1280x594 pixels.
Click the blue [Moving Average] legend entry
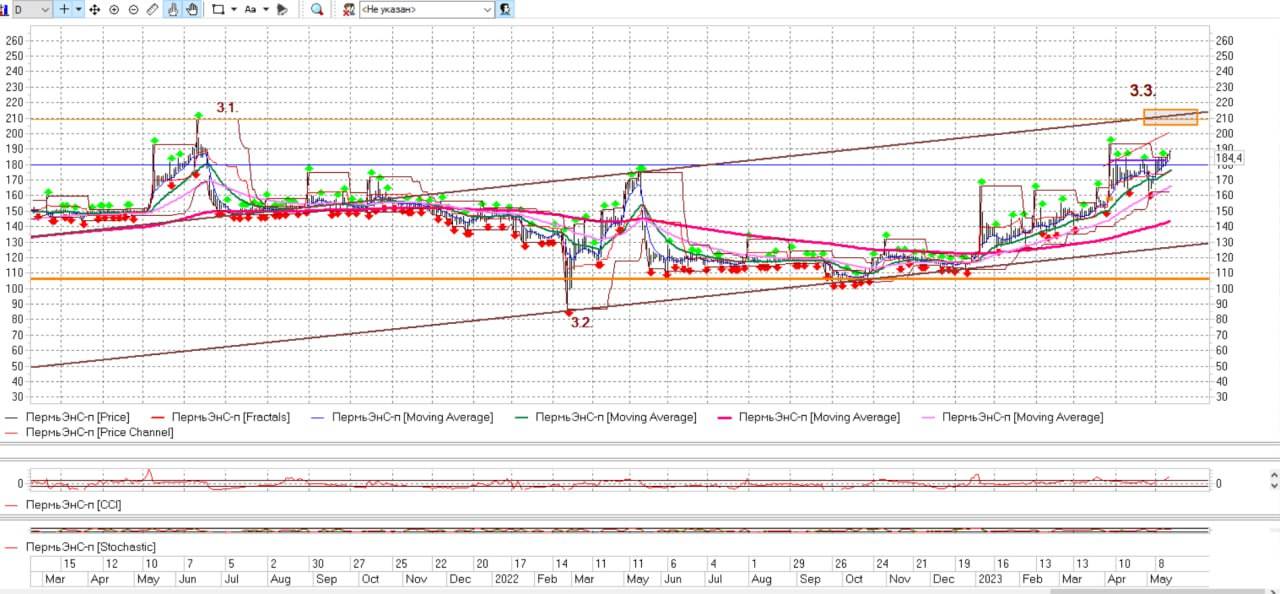(x=402, y=417)
